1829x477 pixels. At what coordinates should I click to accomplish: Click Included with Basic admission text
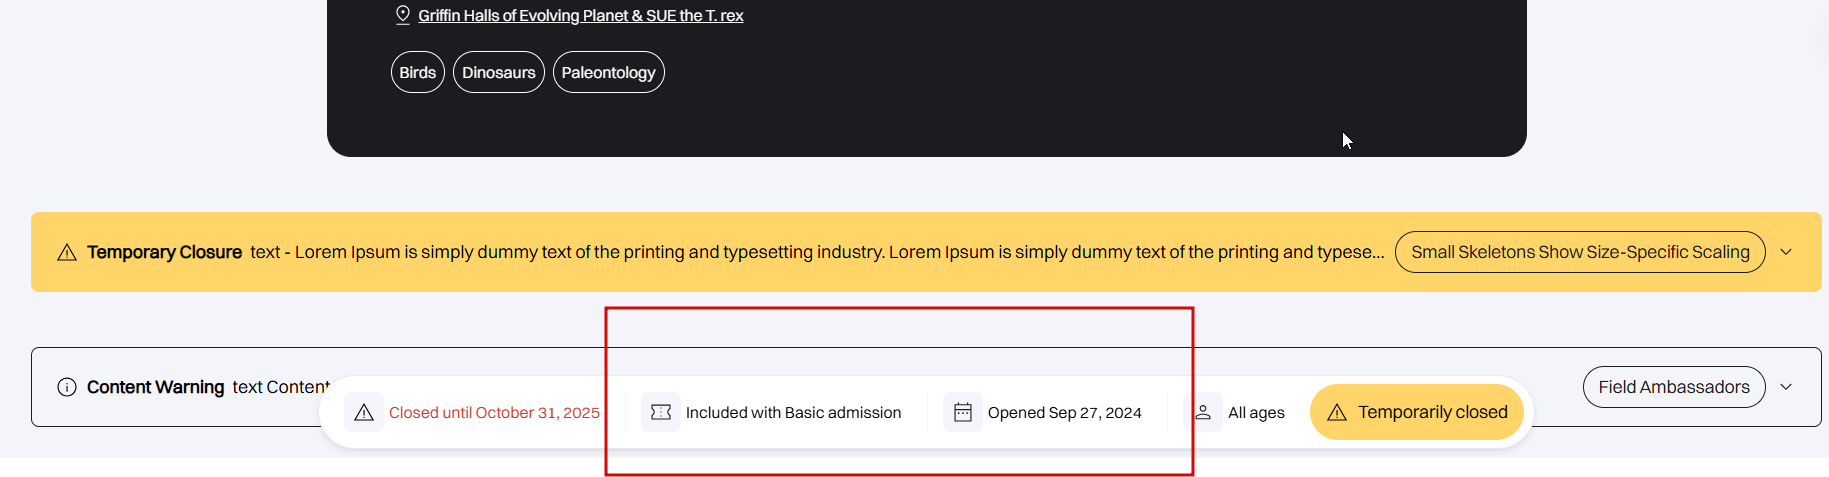793,413
